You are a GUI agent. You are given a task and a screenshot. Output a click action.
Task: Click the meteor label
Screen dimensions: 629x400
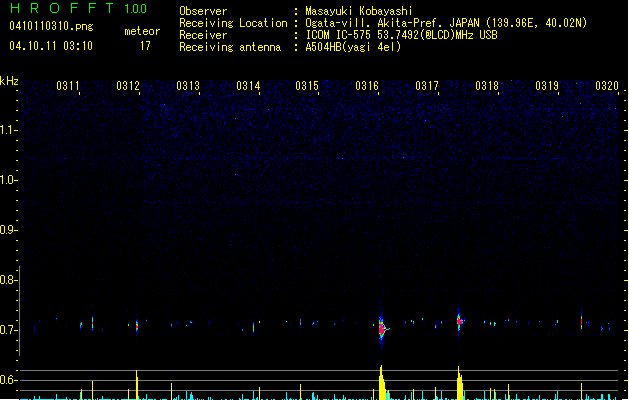(x=142, y=31)
